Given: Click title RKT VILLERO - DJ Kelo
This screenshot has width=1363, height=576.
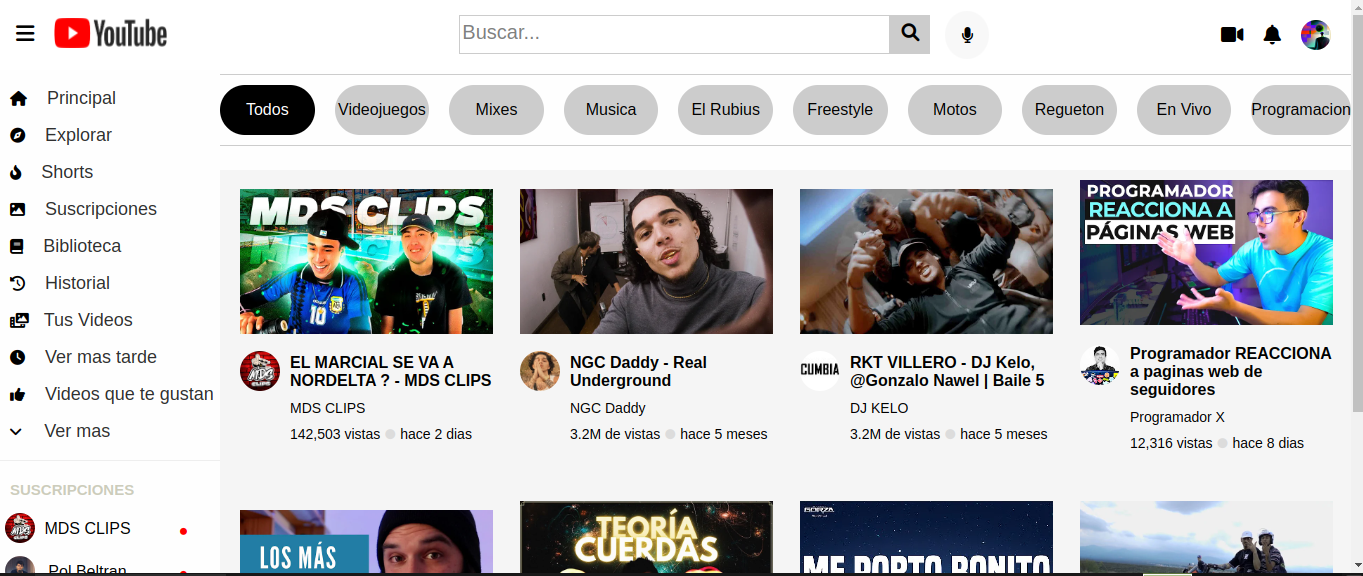Looking at the screenshot, I should tap(947, 371).
